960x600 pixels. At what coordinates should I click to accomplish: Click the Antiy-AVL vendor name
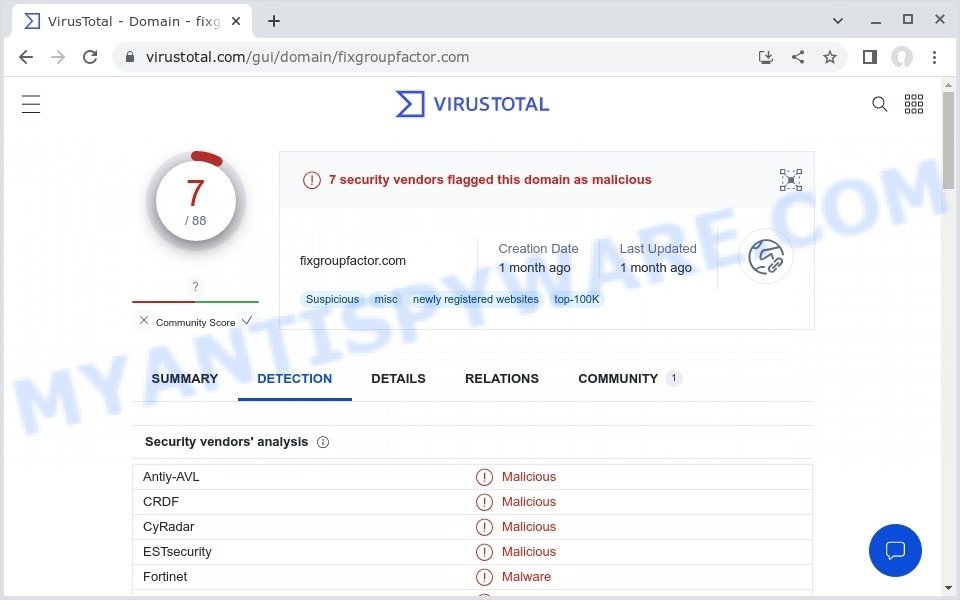click(x=171, y=477)
